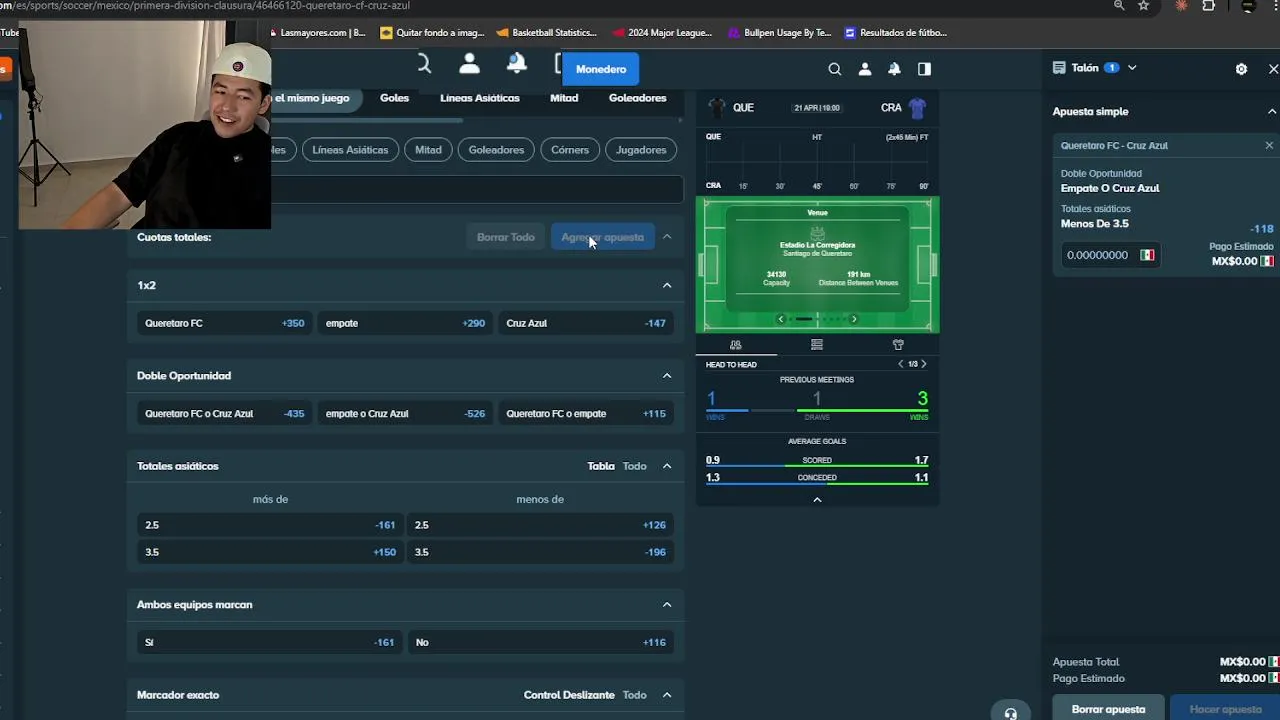Image resolution: width=1280 pixels, height=720 pixels.
Task: Close the Talón bet slip panel
Action: (x=1273, y=69)
